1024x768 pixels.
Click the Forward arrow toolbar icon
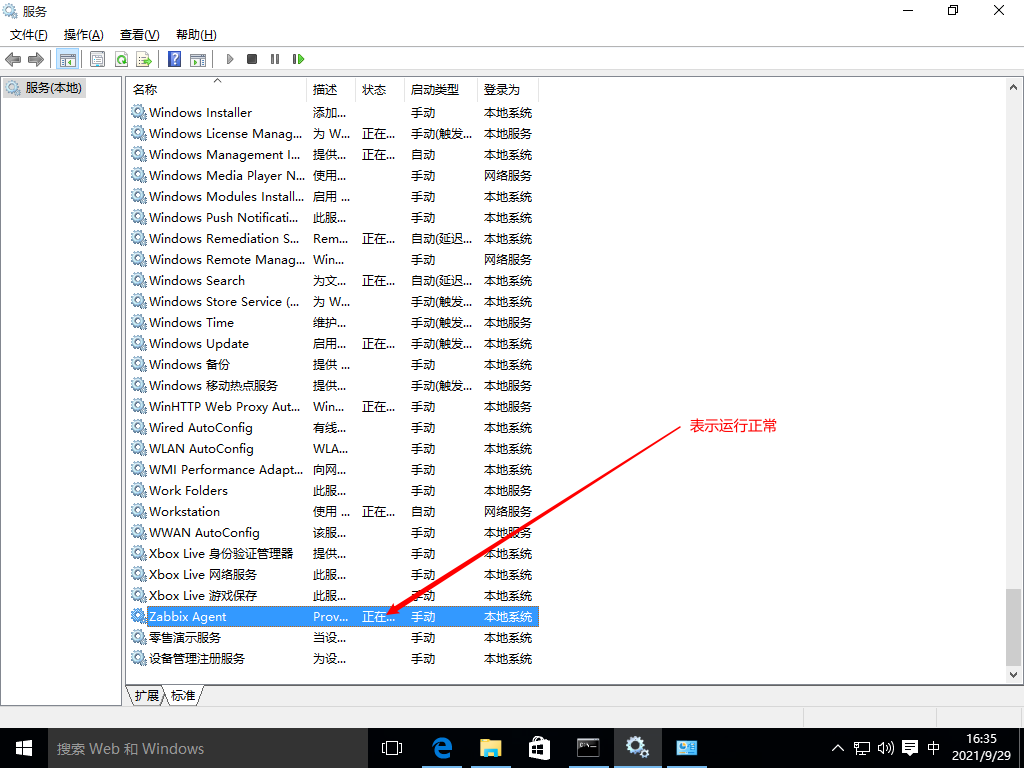pyautogui.click(x=35, y=59)
